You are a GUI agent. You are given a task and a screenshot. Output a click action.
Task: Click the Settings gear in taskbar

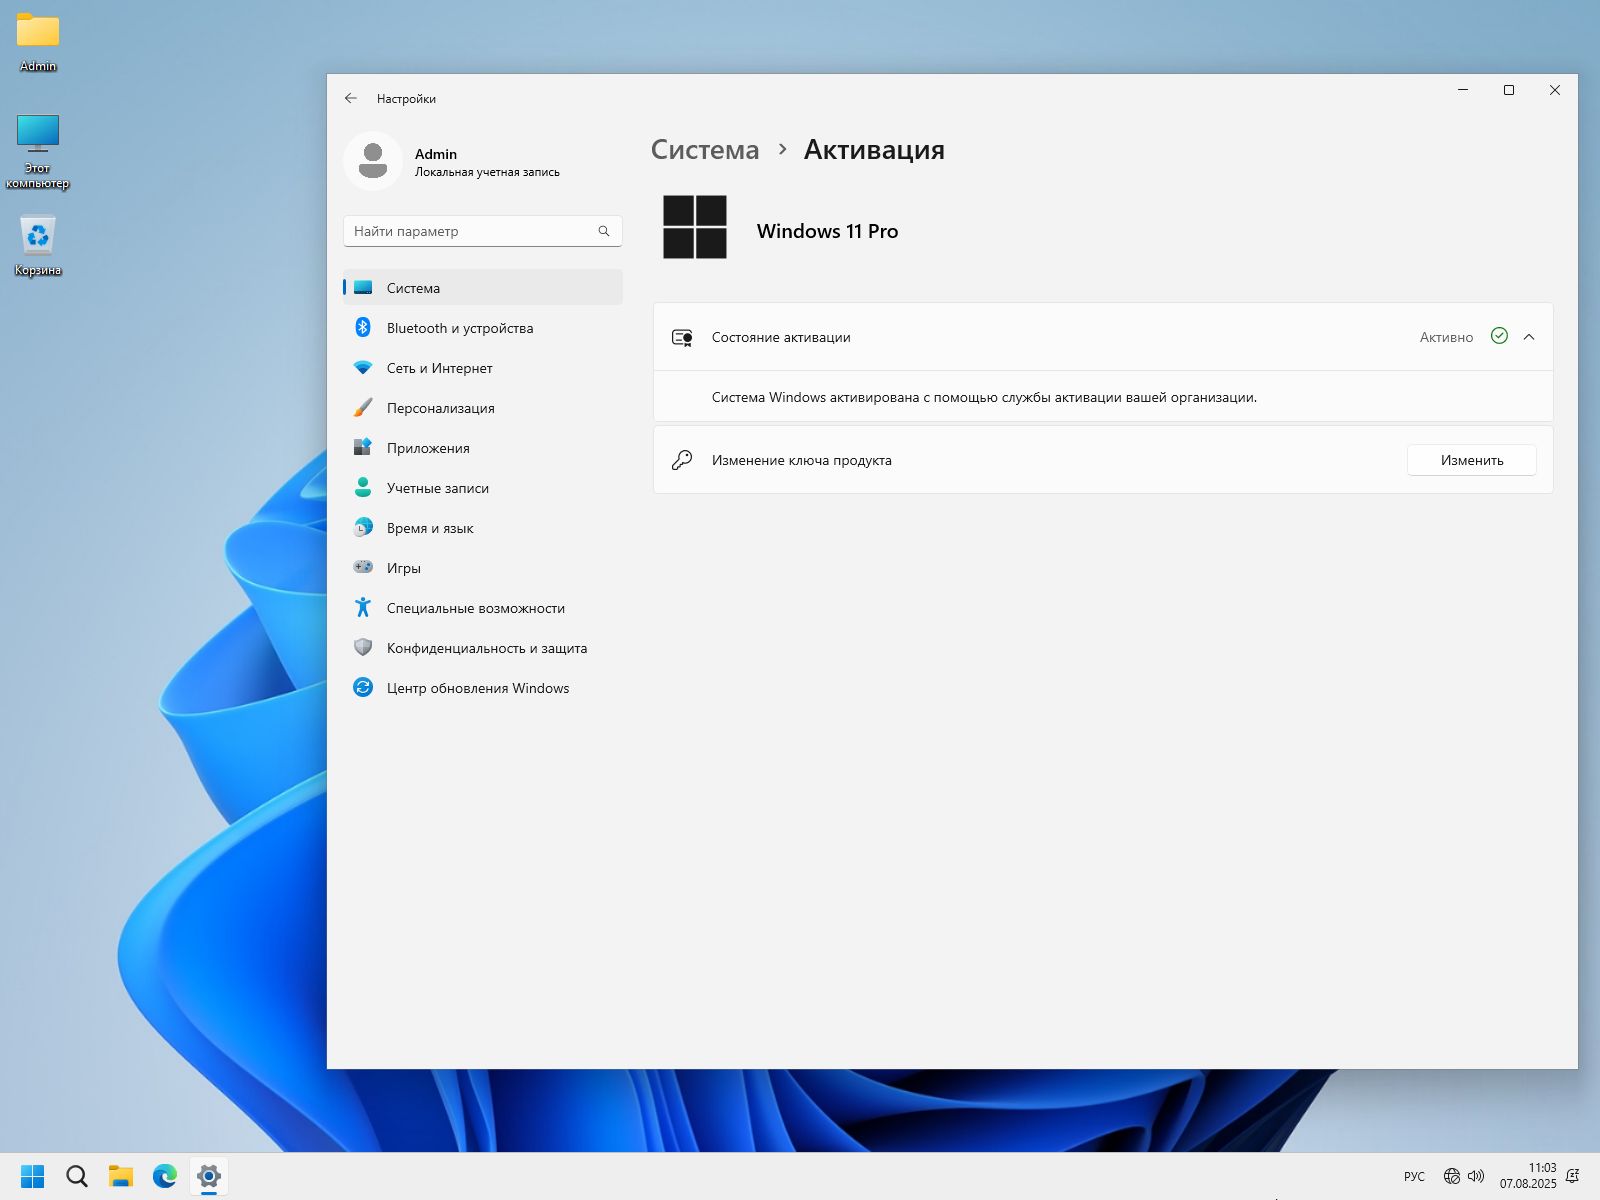209,1176
